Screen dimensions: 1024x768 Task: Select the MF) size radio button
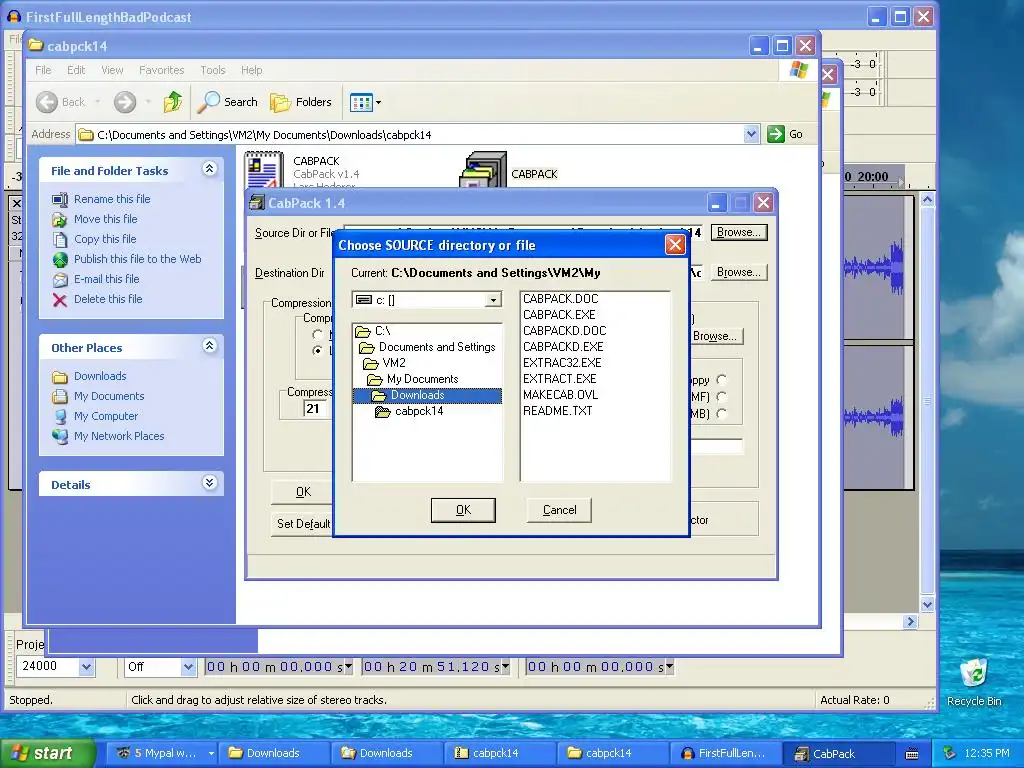(722, 396)
